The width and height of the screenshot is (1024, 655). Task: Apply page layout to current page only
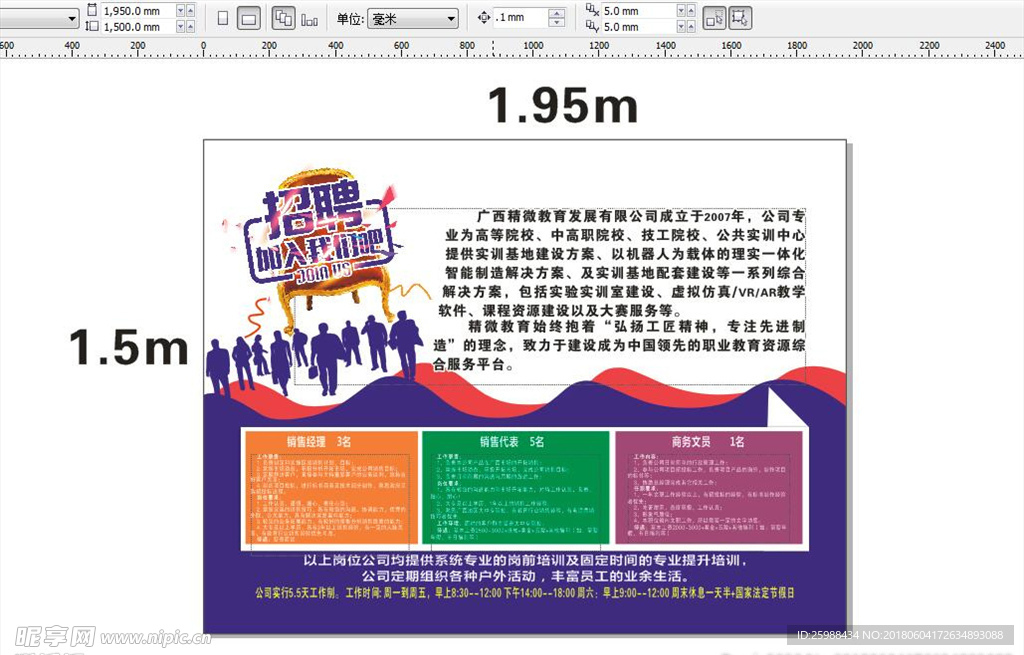(x=309, y=18)
